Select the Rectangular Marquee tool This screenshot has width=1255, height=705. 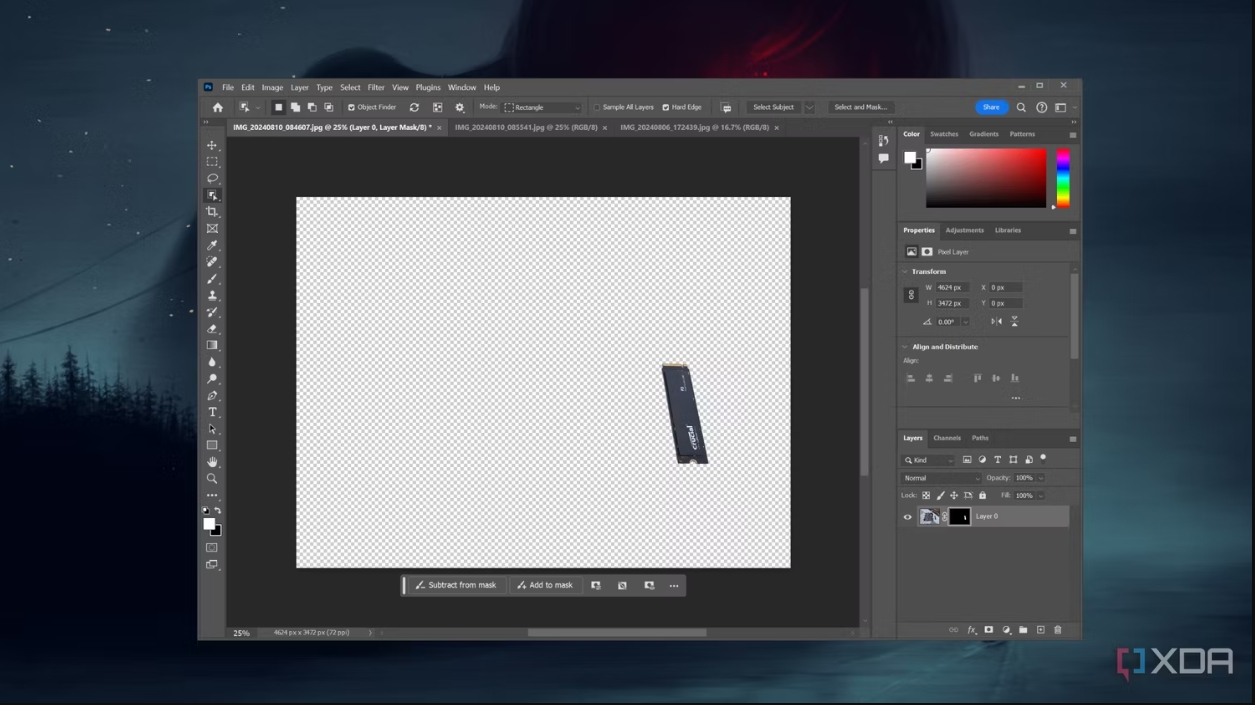[212, 162]
